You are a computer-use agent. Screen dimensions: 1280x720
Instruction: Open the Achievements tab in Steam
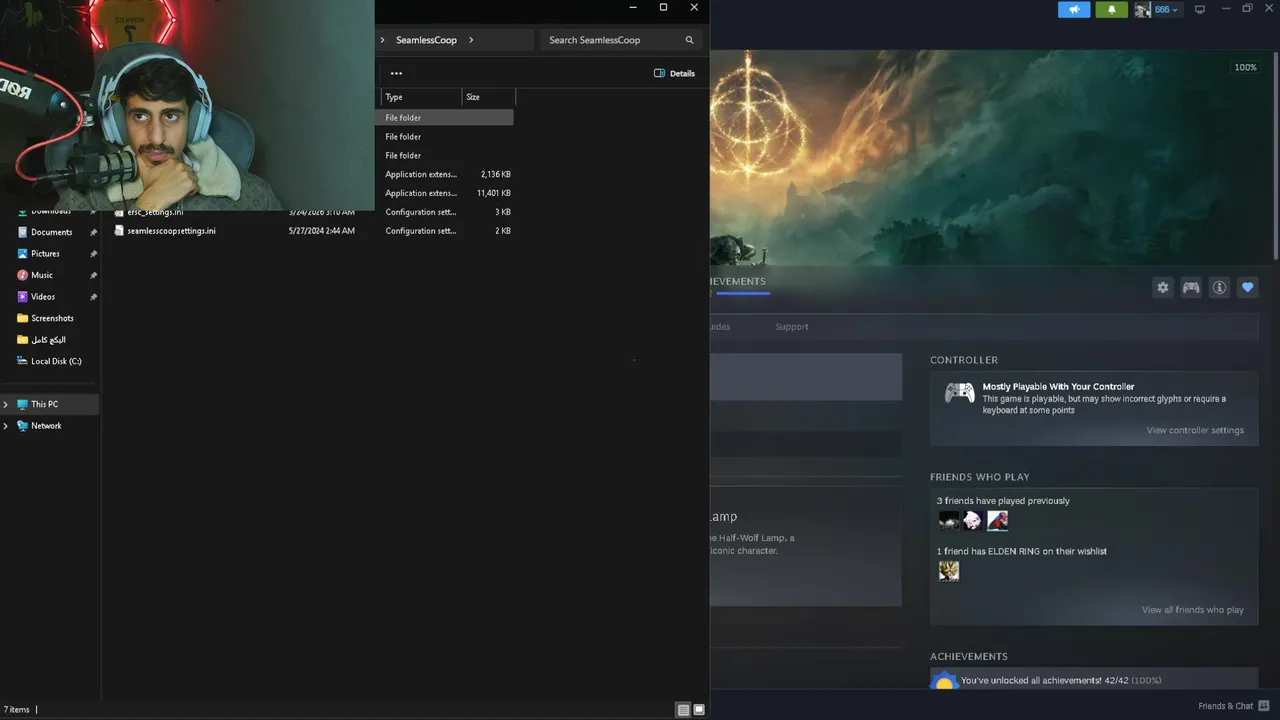tap(738, 282)
